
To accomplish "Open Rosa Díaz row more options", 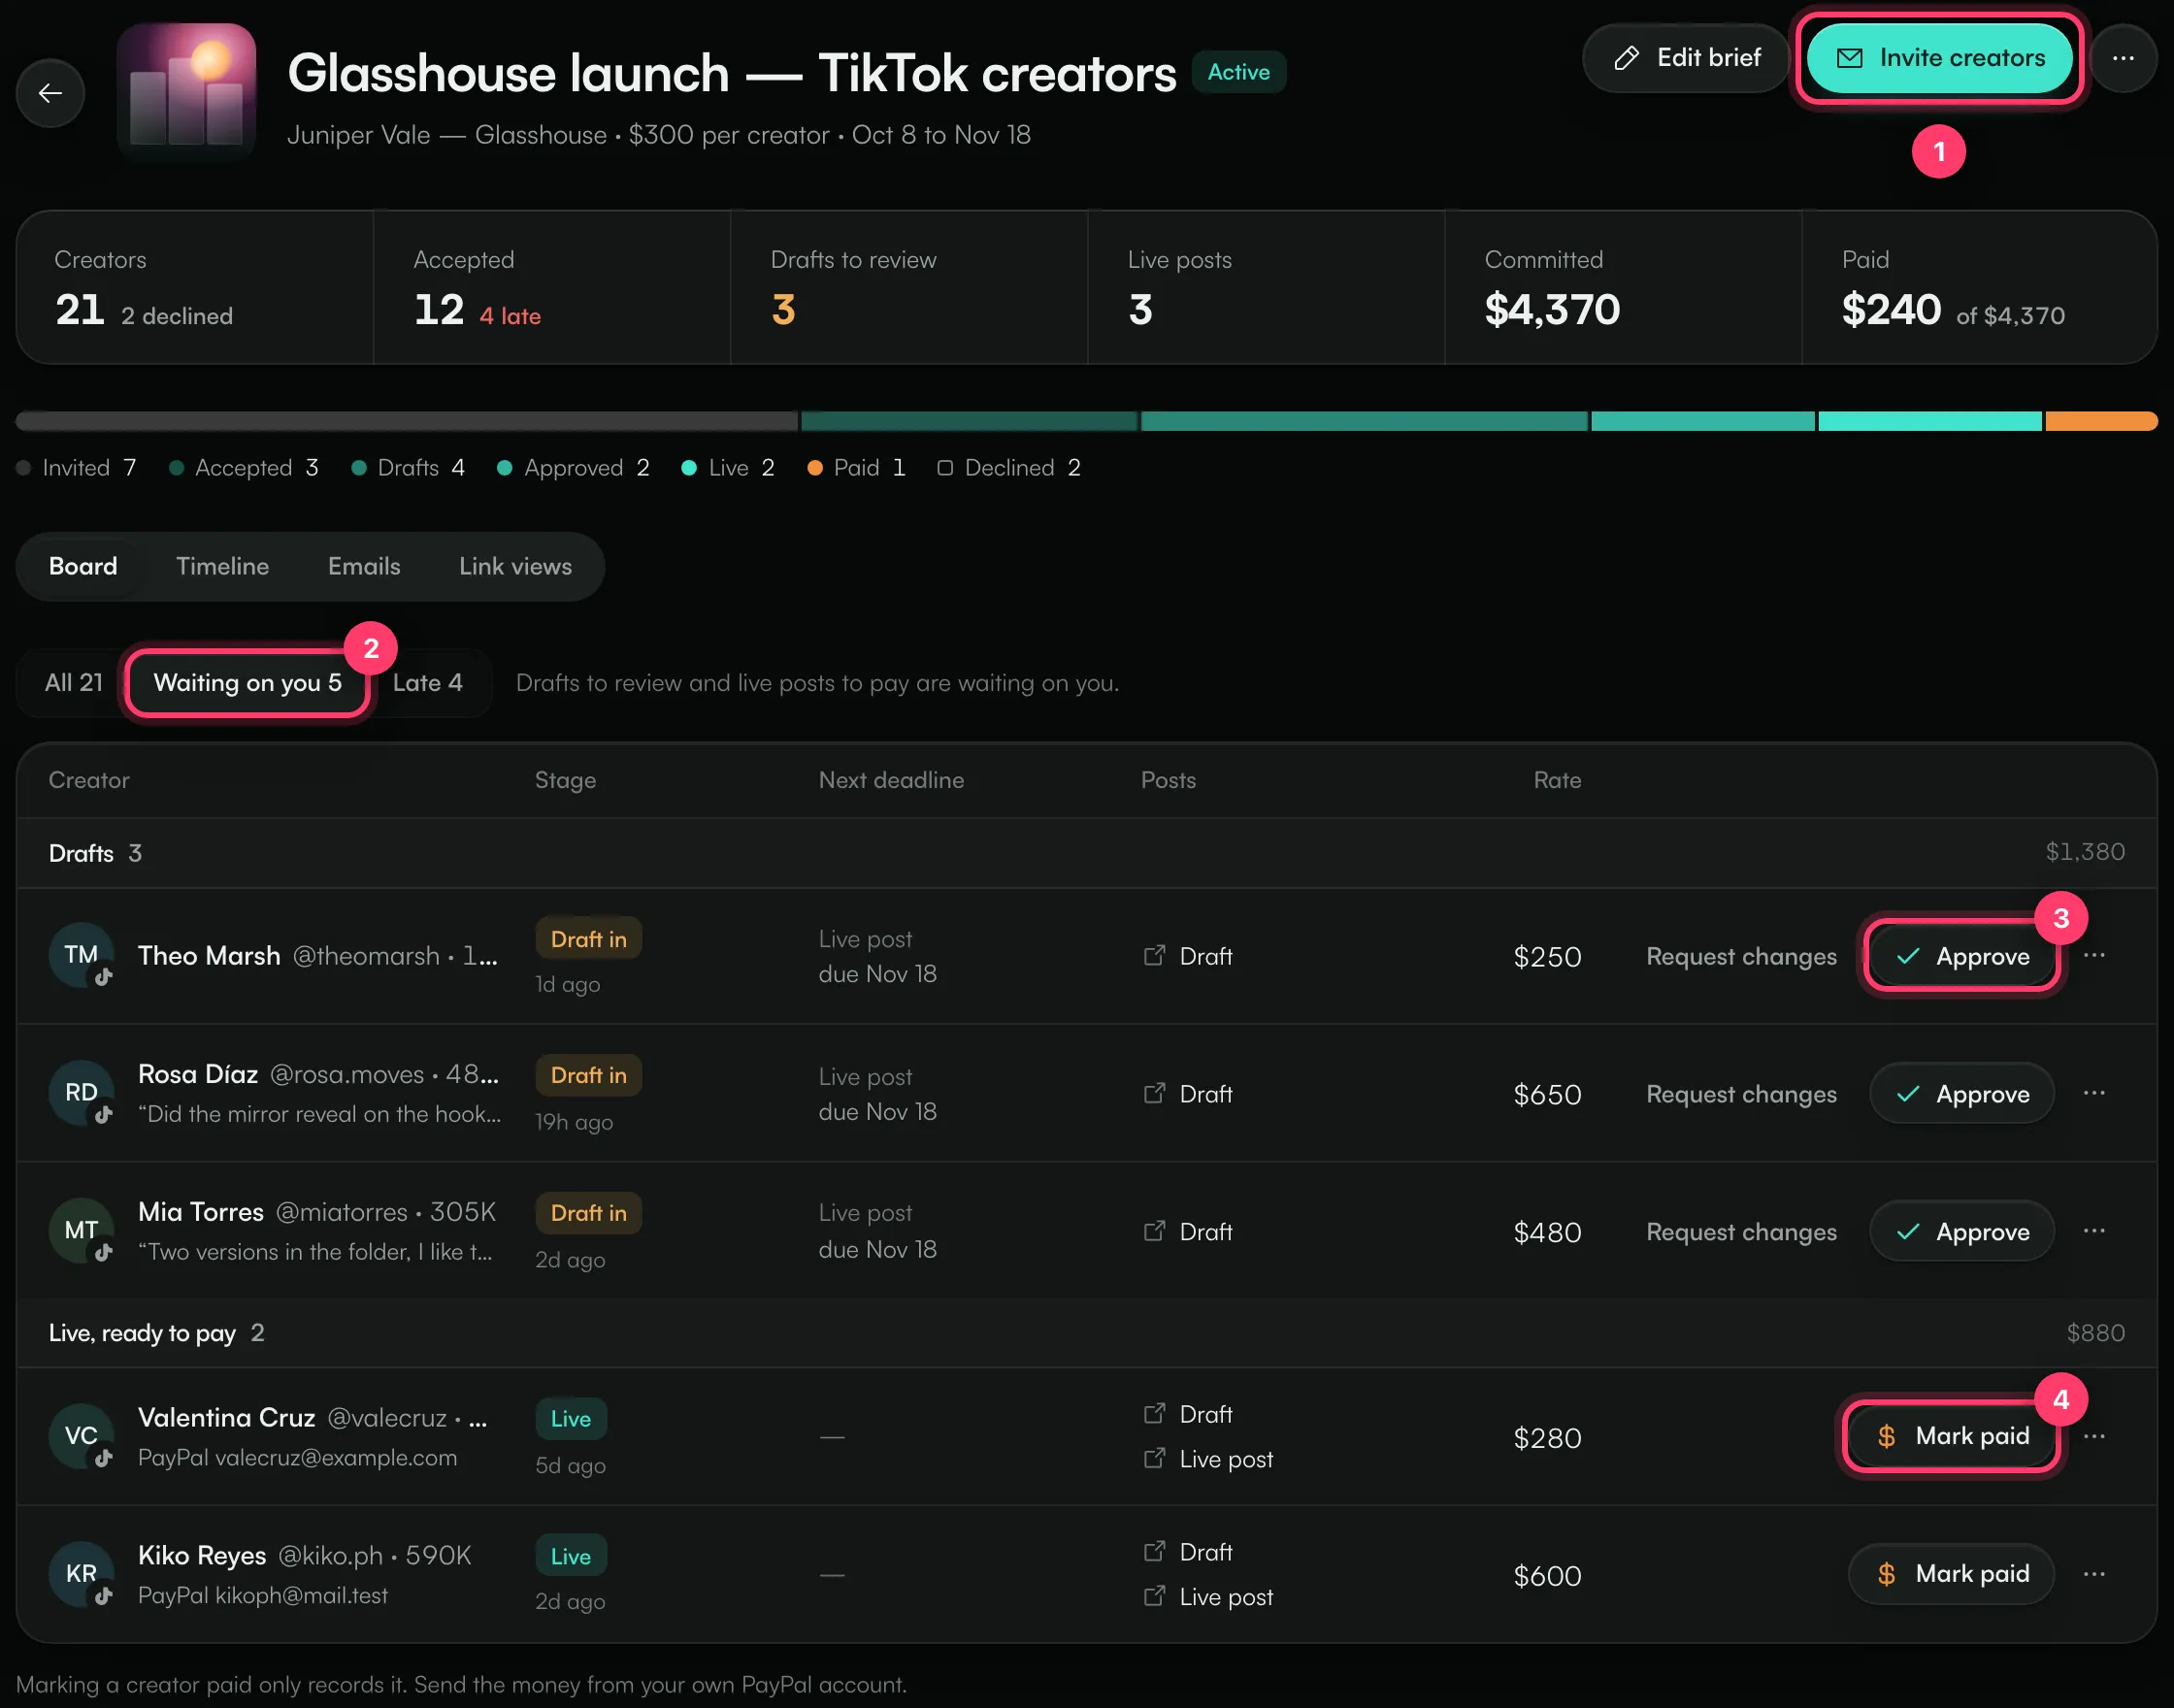I will pyautogui.click(x=2094, y=1093).
